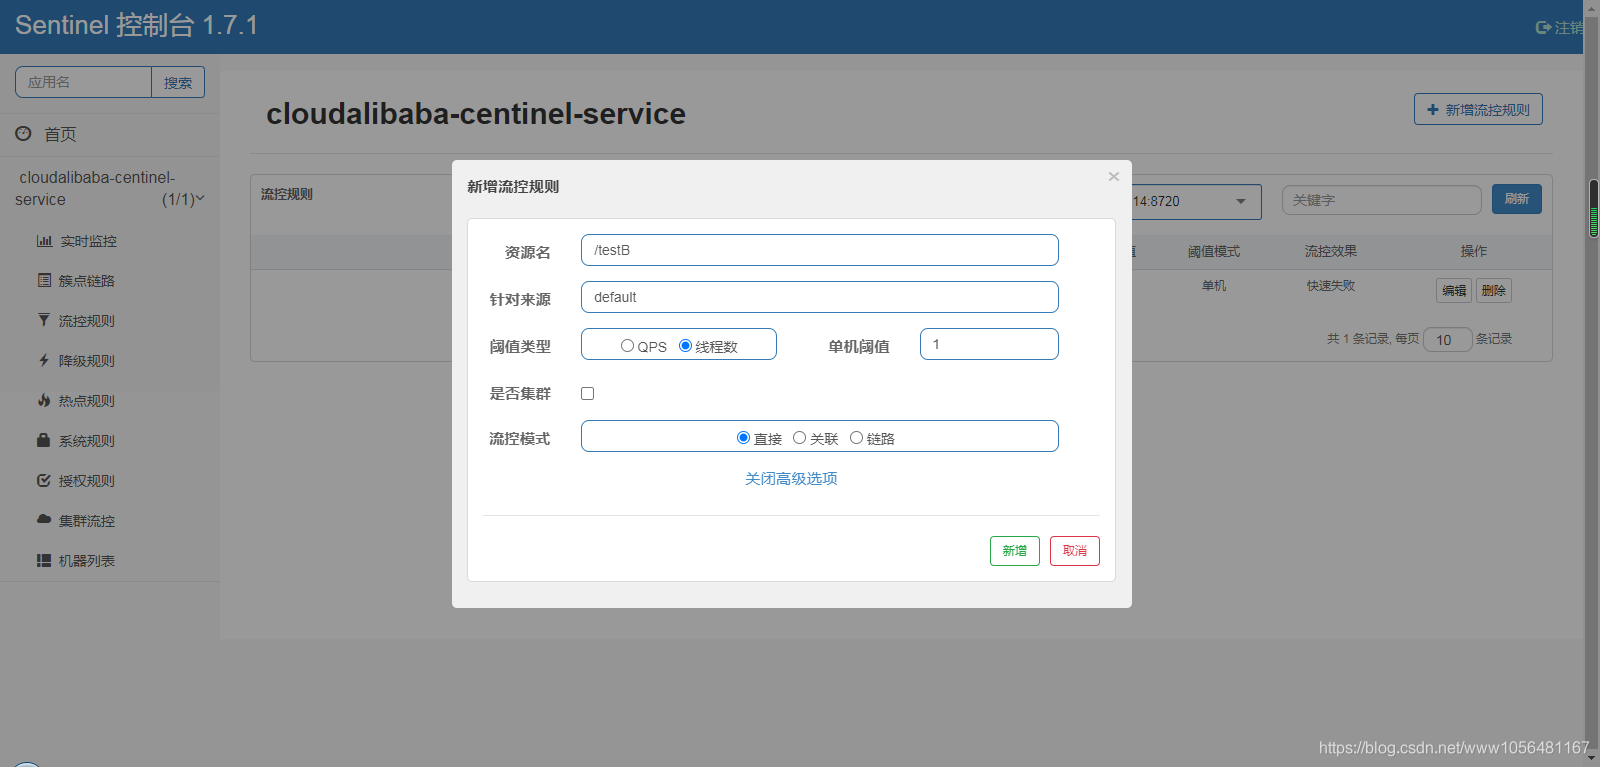Click the 快速失败 cell in the table
Image resolution: width=1600 pixels, height=767 pixels.
pyautogui.click(x=1331, y=286)
